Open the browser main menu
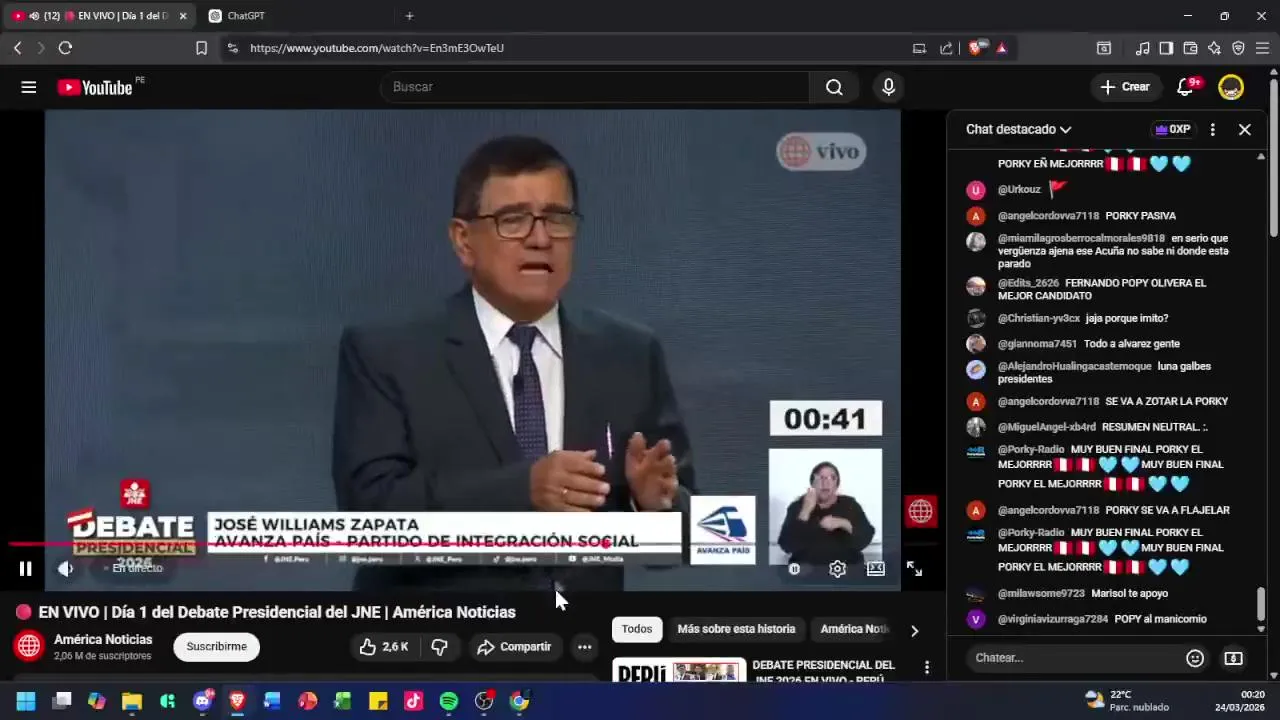This screenshot has width=1280, height=720. coord(1262,48)
